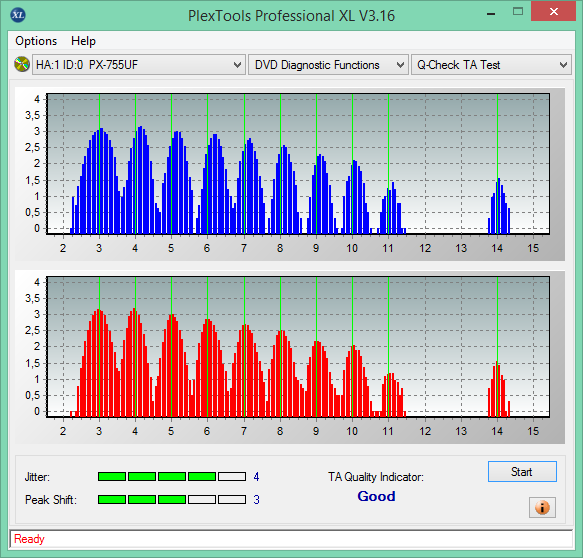Click the Good quality result text
583x558 pixels.
[376, 496]
